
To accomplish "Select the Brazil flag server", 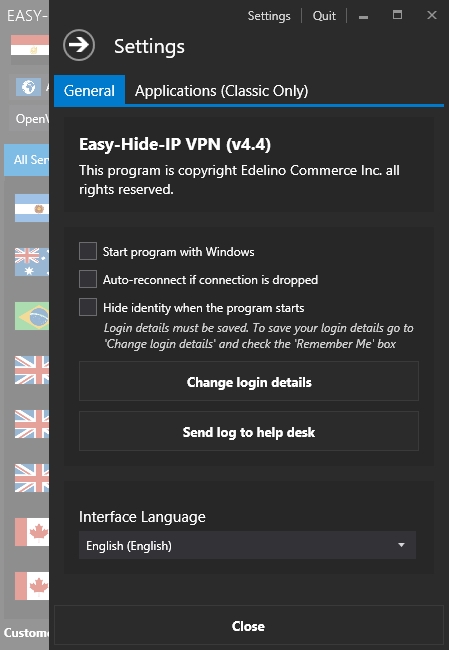I will (32, 316).
